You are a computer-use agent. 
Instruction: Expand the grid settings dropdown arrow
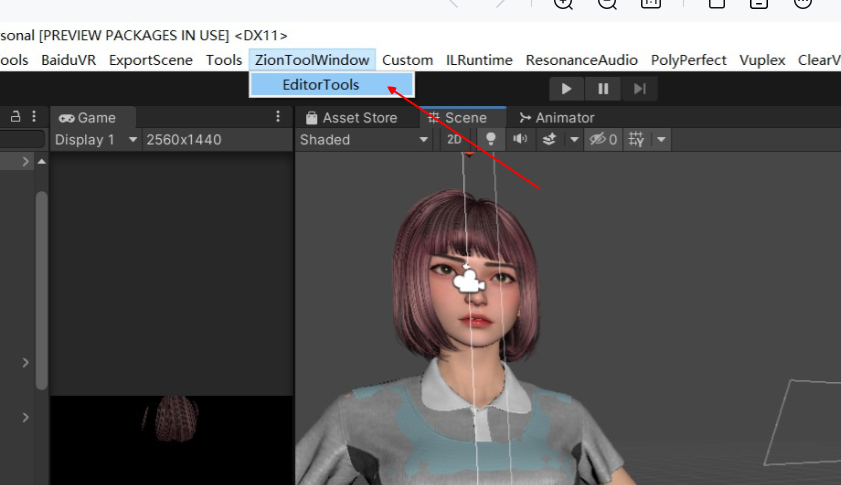[661, 140]
